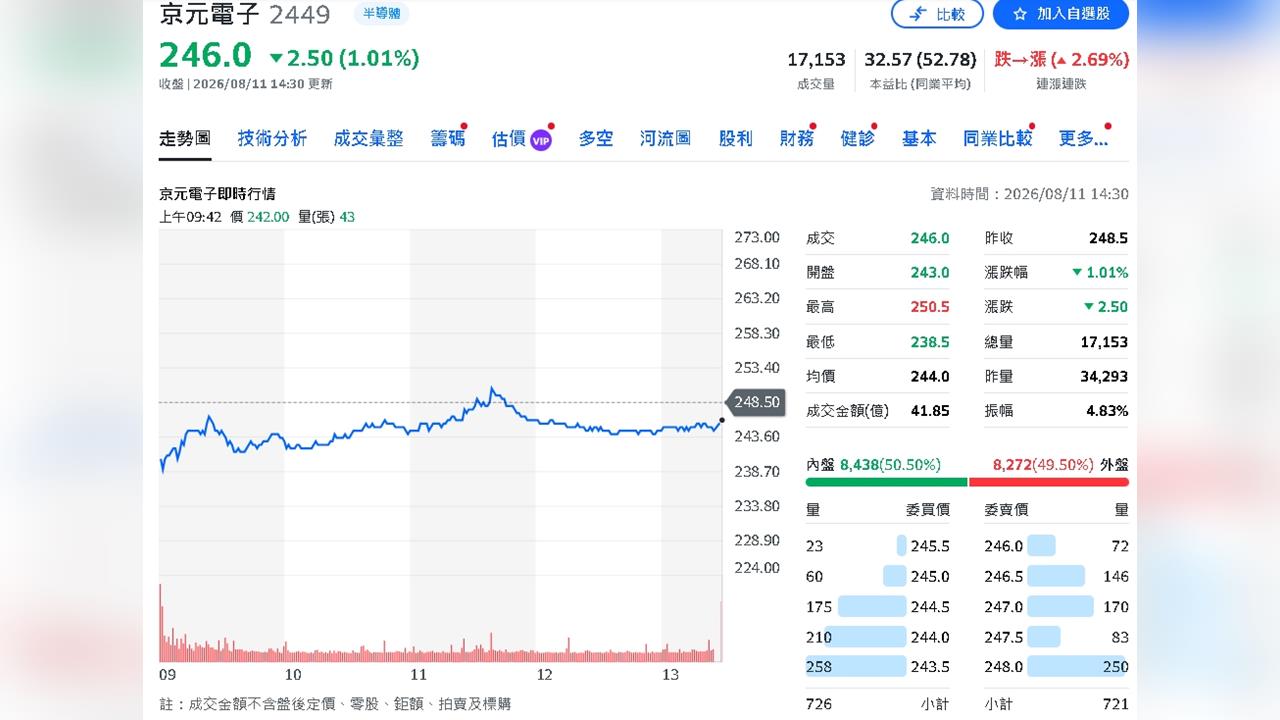The height and width of the screenshot is (720, 1280).
Task: Select the 走勢圖 tab
Action: coord(185,139)
